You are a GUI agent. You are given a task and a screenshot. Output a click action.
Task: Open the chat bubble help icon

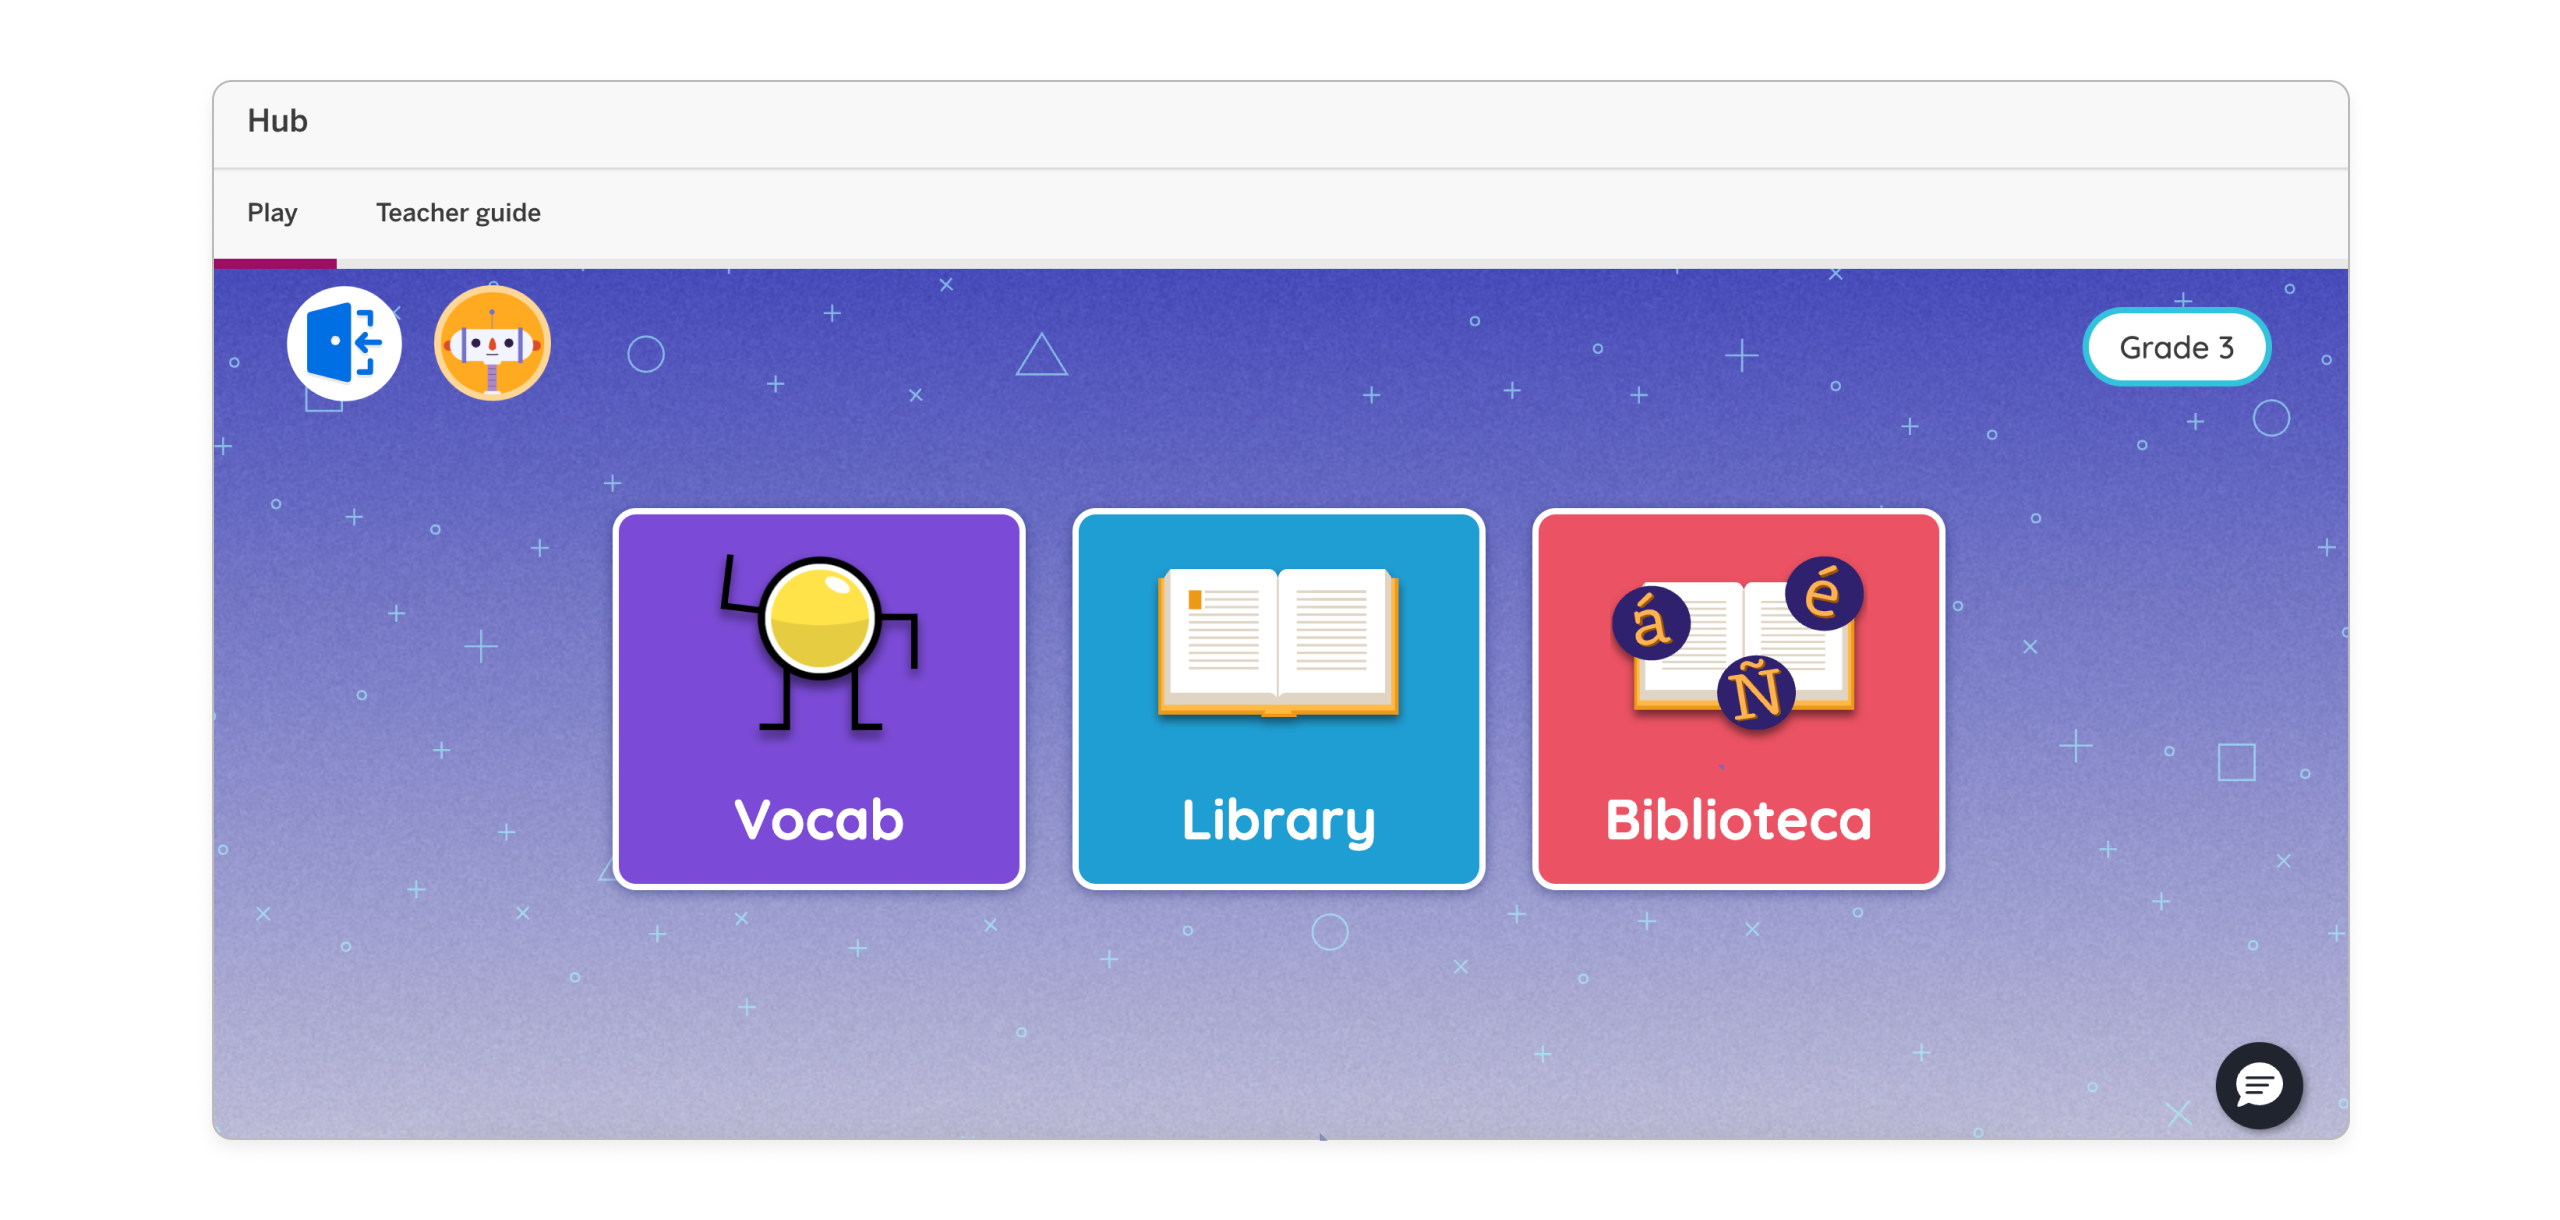coord(2258,1085)
